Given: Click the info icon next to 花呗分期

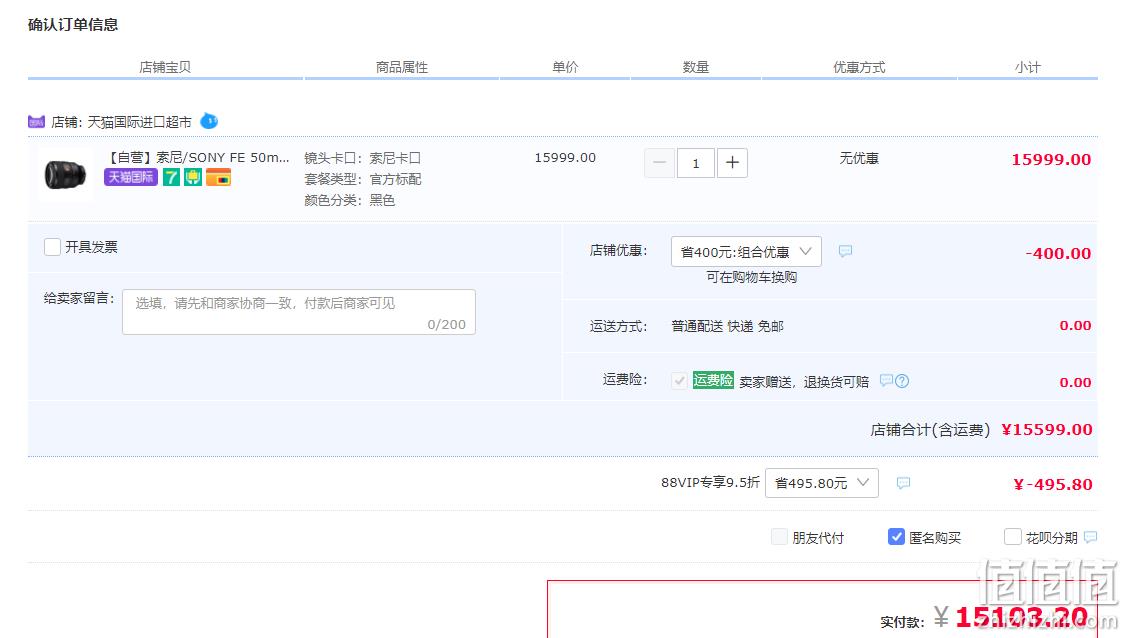Looking at the screenshot, I should coord(1090,537).
